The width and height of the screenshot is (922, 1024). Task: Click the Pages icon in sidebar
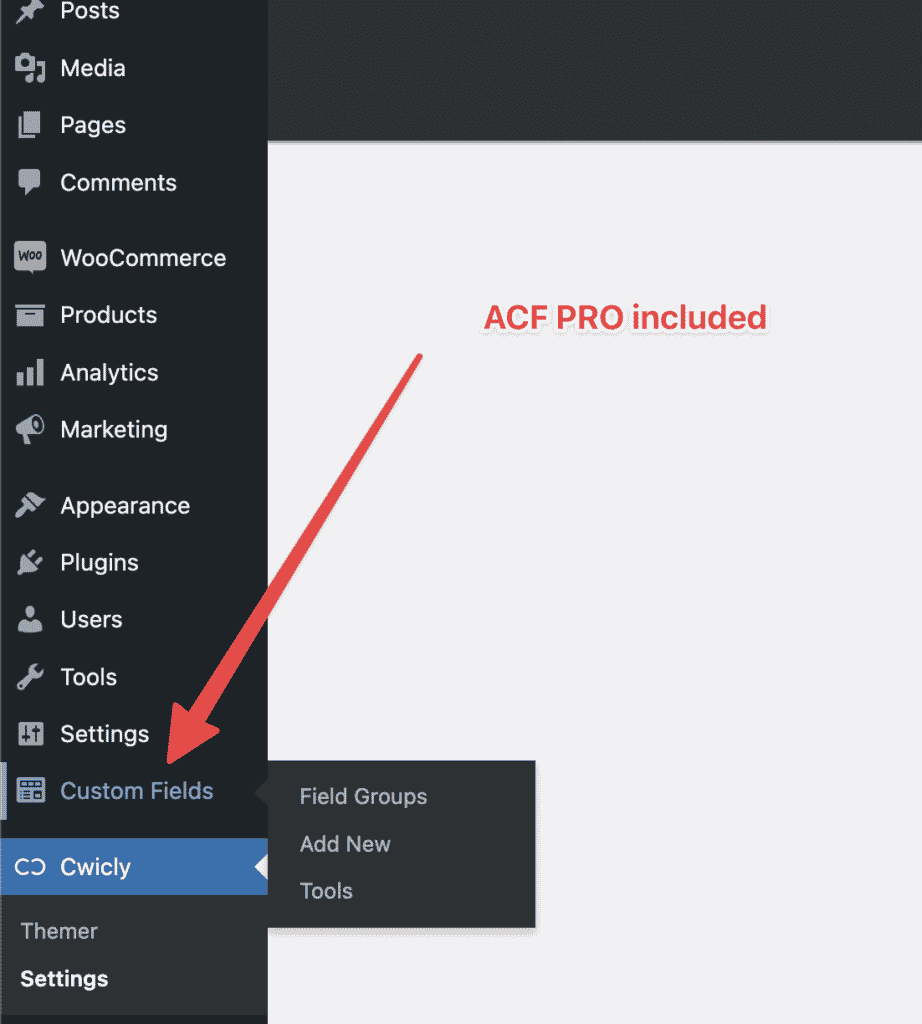tap(30, 126)
